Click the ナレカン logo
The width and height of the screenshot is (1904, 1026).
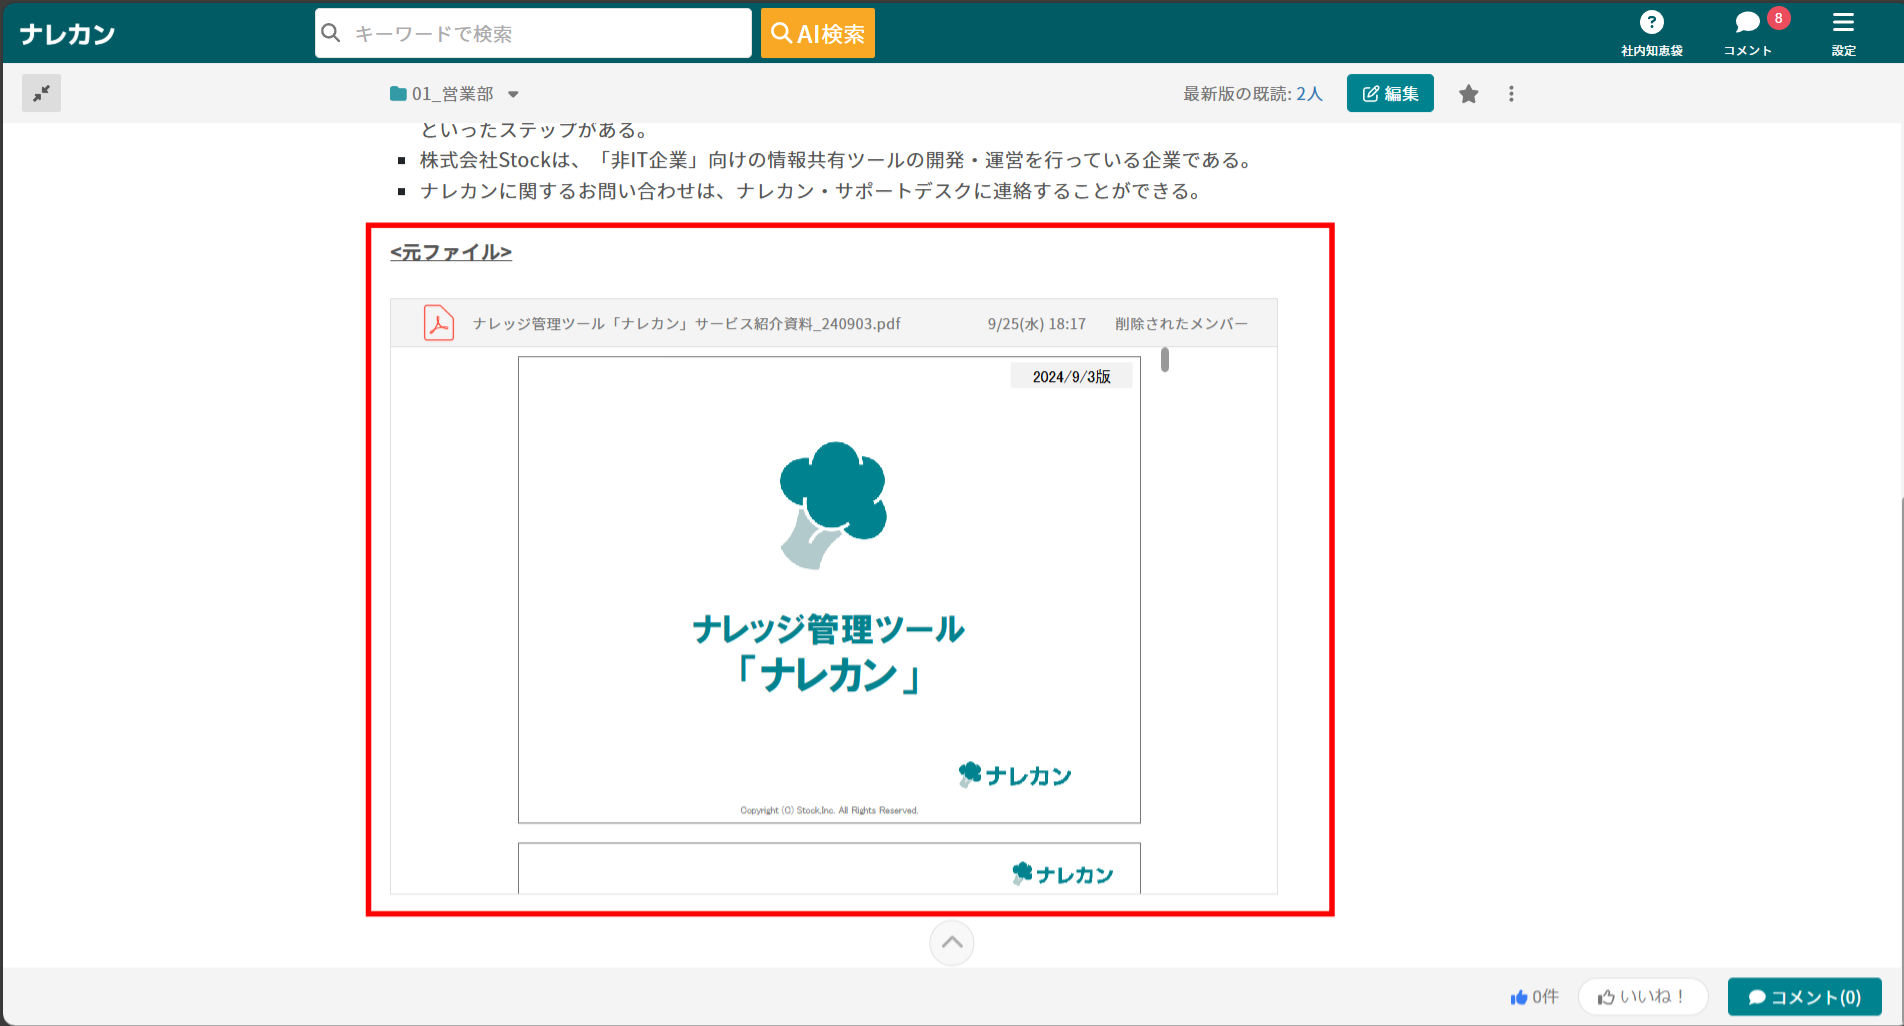[66, 32]
